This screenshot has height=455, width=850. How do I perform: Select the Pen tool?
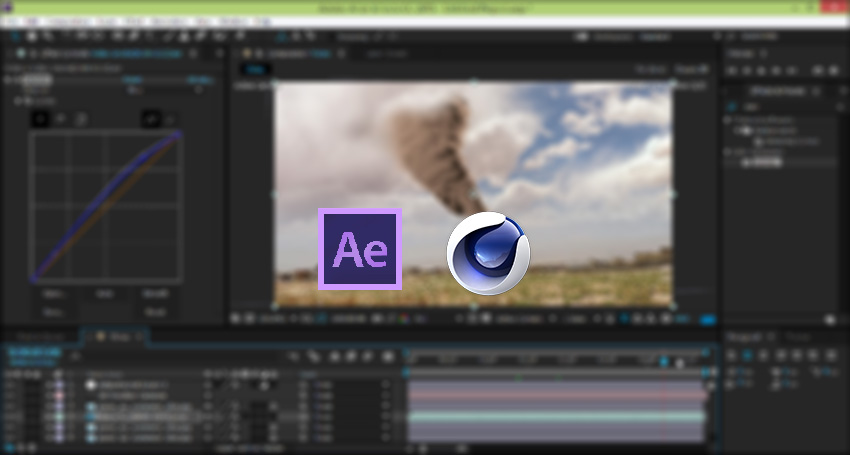(x=133, y=36)
